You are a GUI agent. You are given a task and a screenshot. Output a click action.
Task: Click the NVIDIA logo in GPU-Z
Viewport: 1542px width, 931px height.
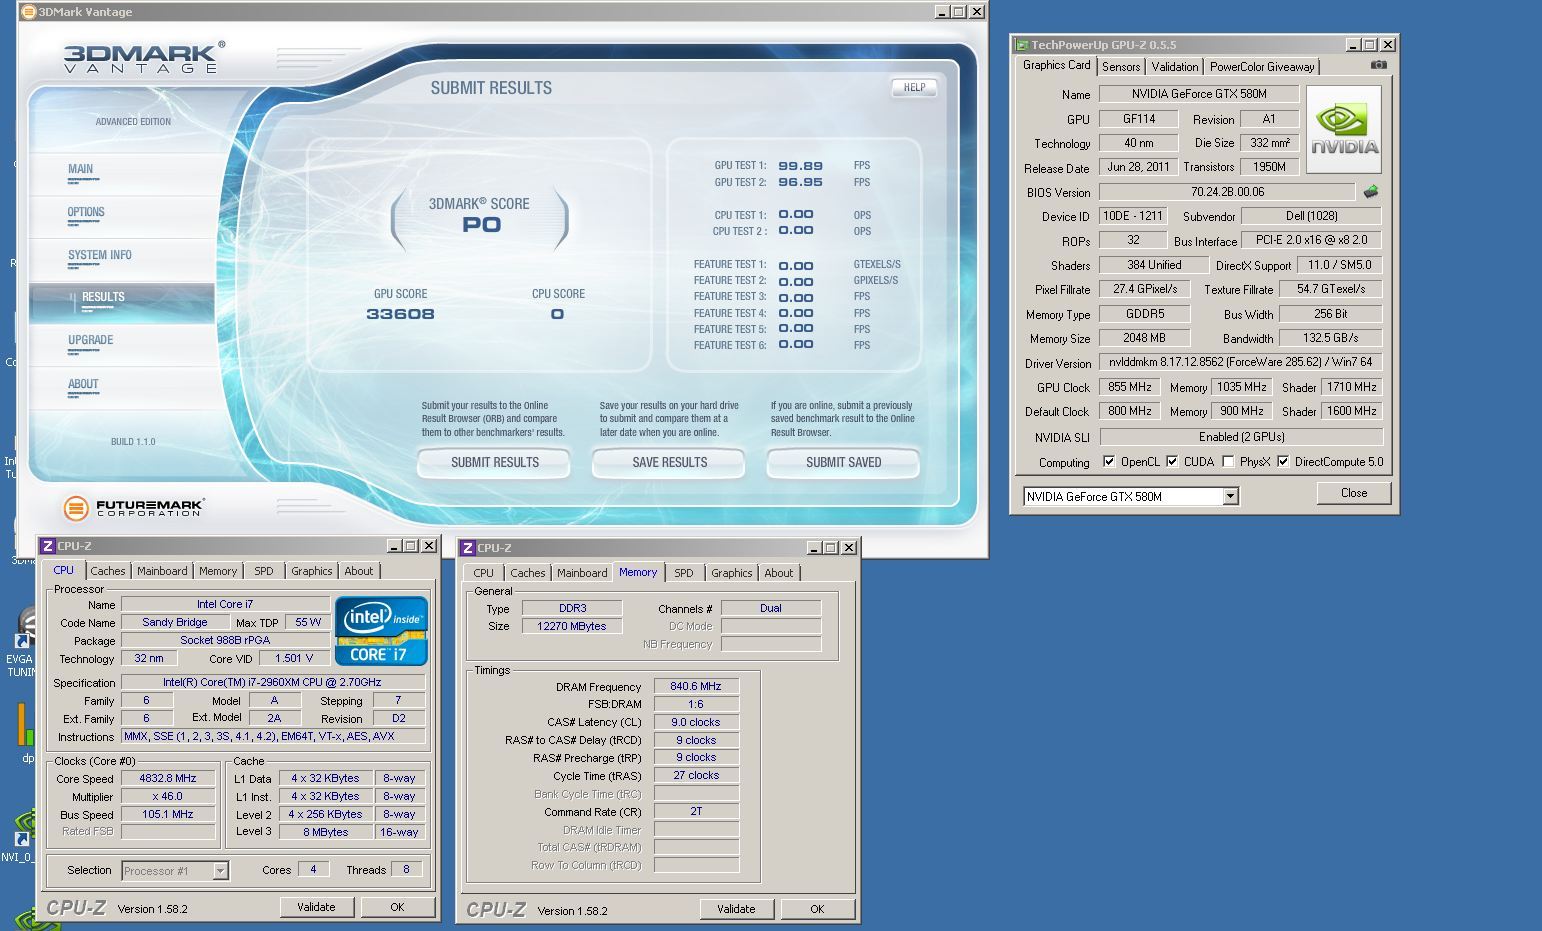[1344, 130]
